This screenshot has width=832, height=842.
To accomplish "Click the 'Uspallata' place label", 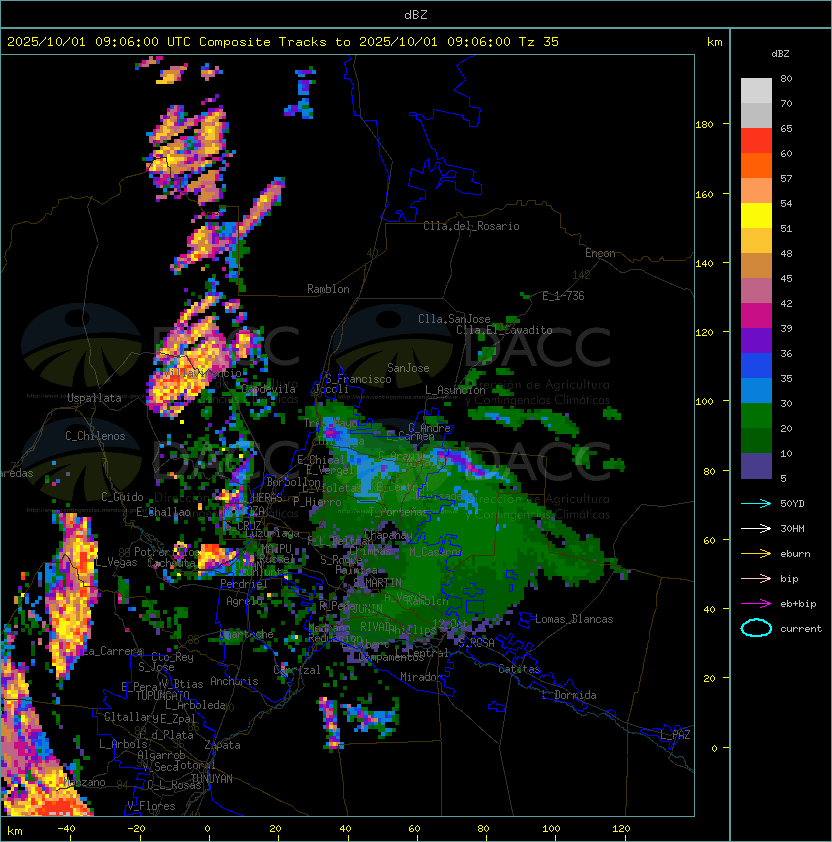I will coord(95,398).
